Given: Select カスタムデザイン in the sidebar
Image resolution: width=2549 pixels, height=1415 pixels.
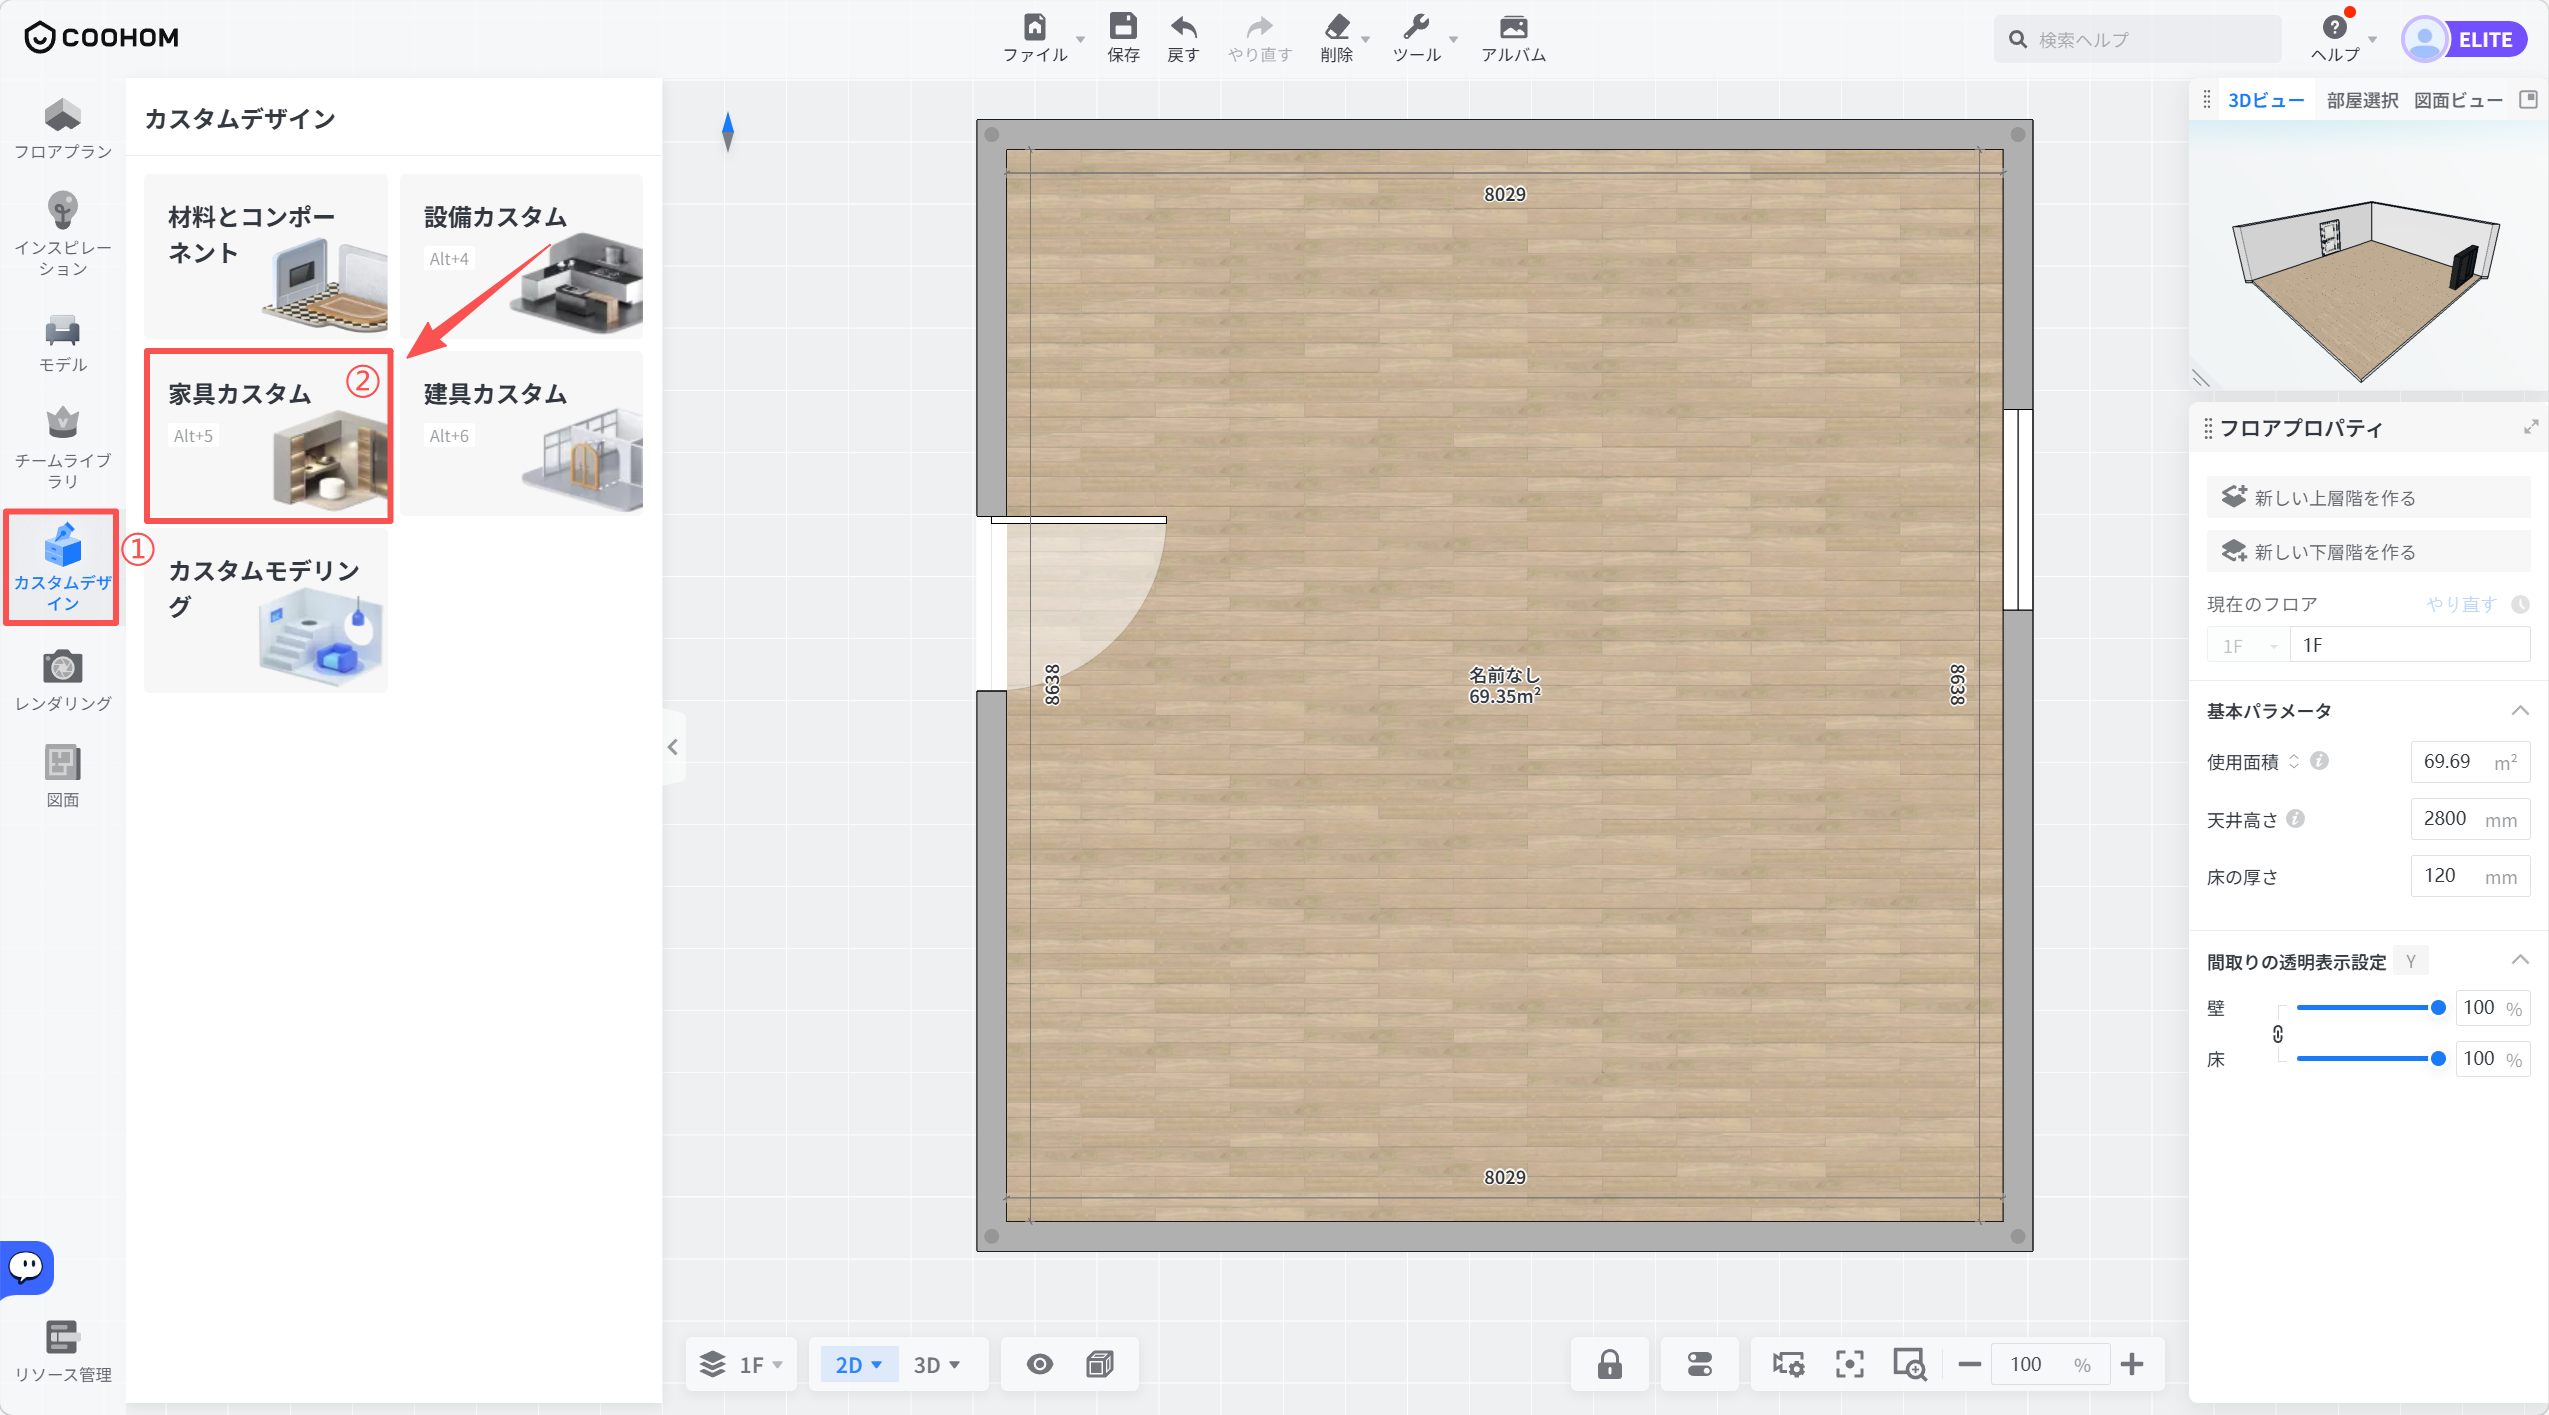Looking at the screenshot, I should 62,567.
